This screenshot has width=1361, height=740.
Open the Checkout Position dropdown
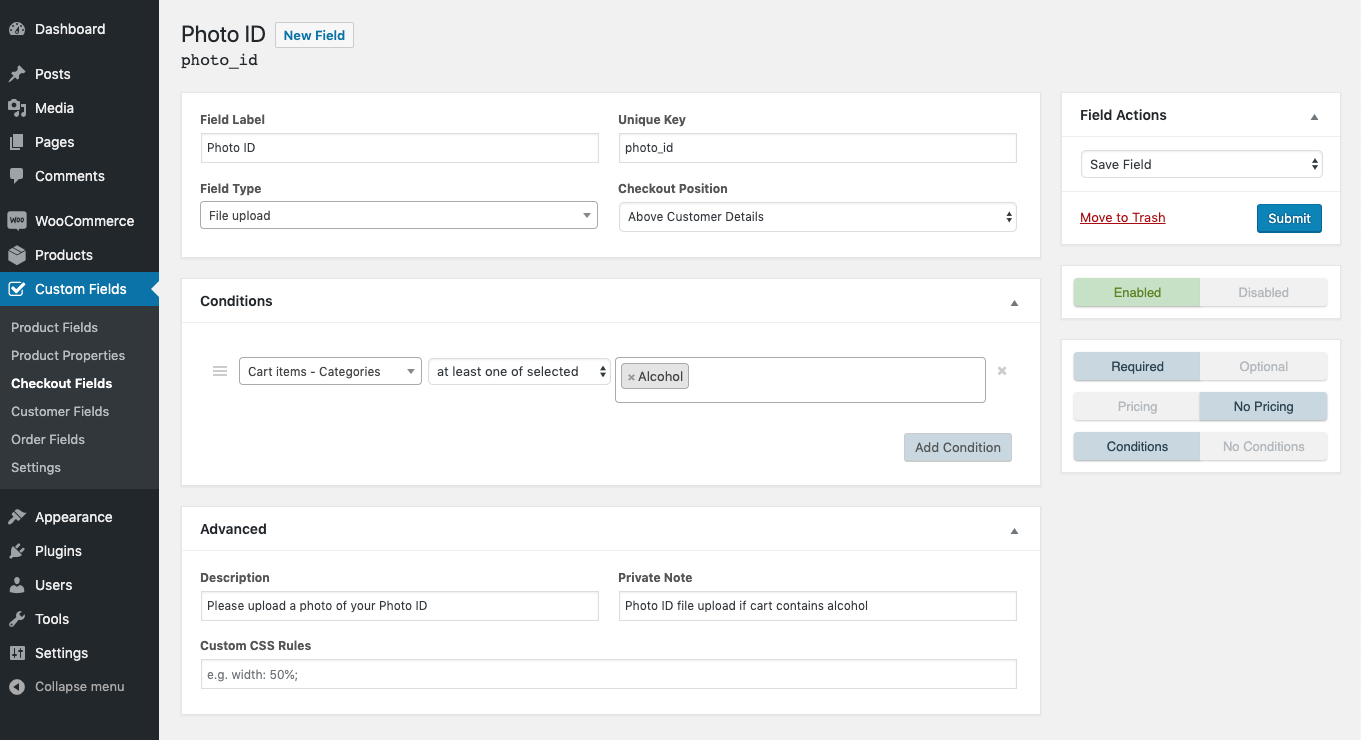817,216
